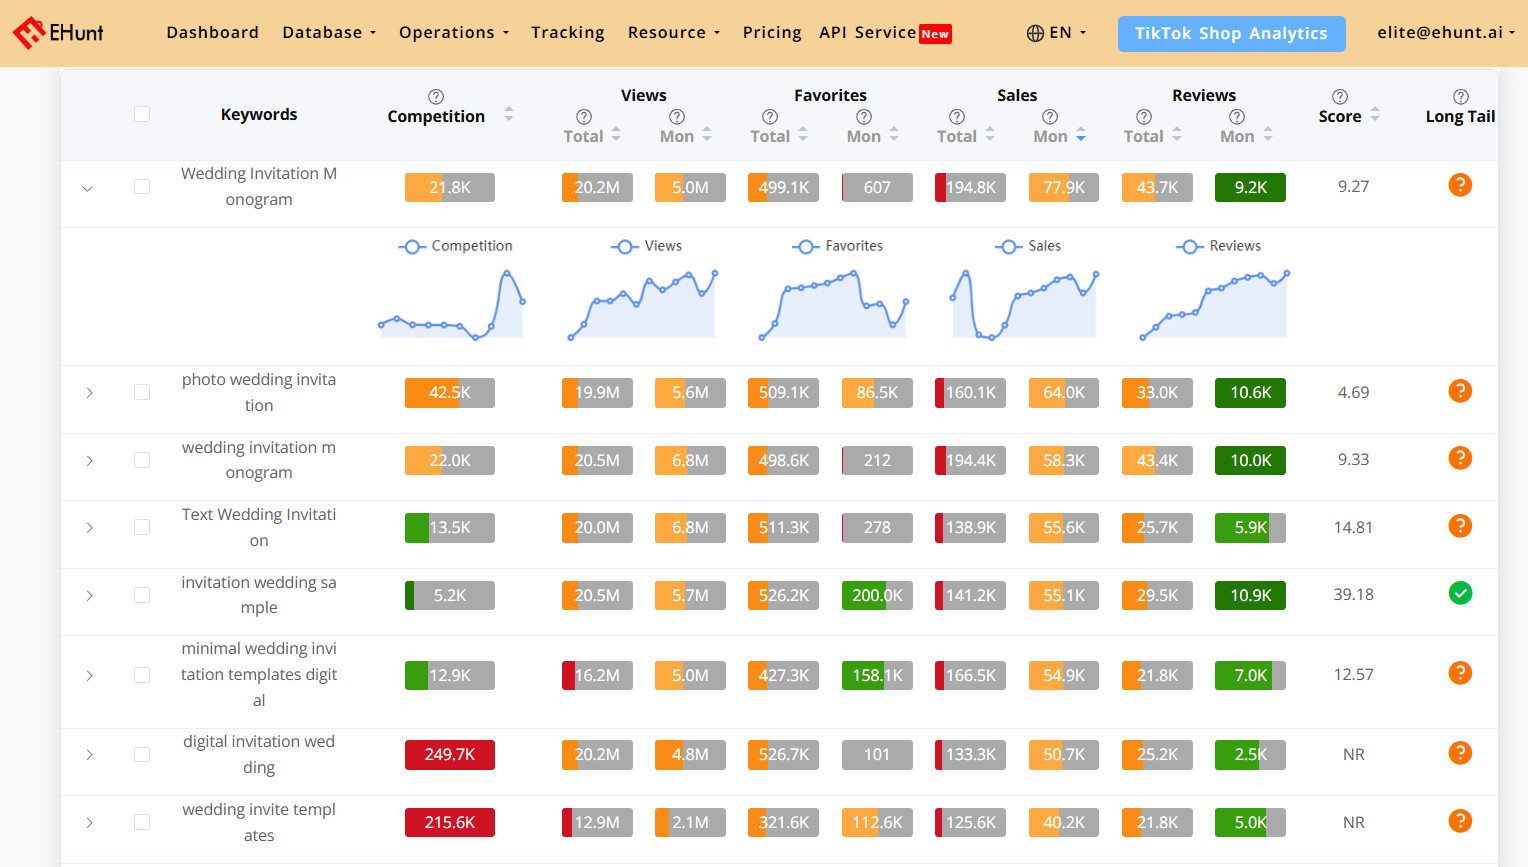Click orange long-tail icon for digital invitation wedding

tap(1460, 753)
